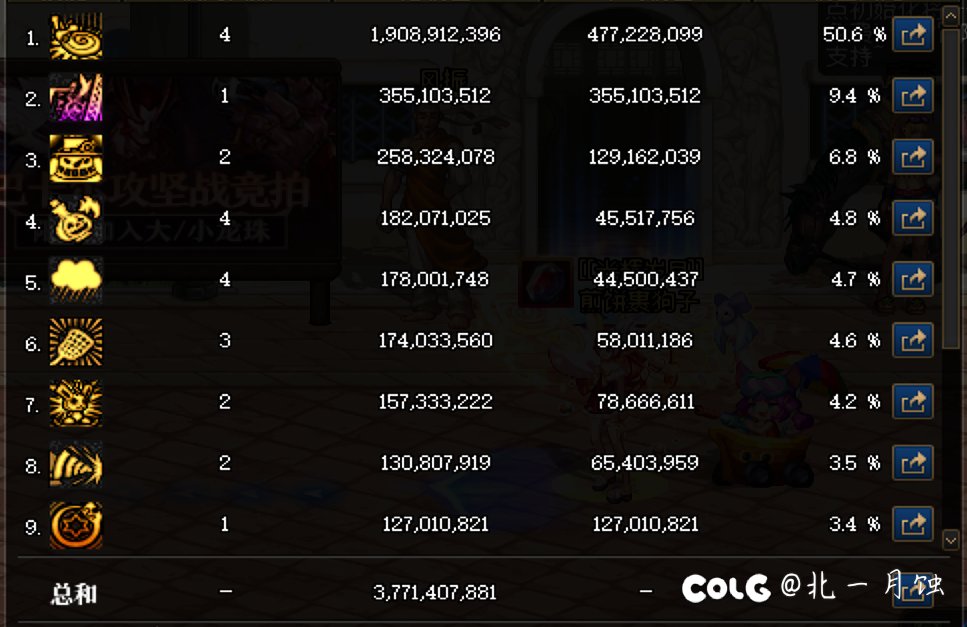Select the fly swatter skill icon in row 6
Screen dimensions: 967x627
76,342
